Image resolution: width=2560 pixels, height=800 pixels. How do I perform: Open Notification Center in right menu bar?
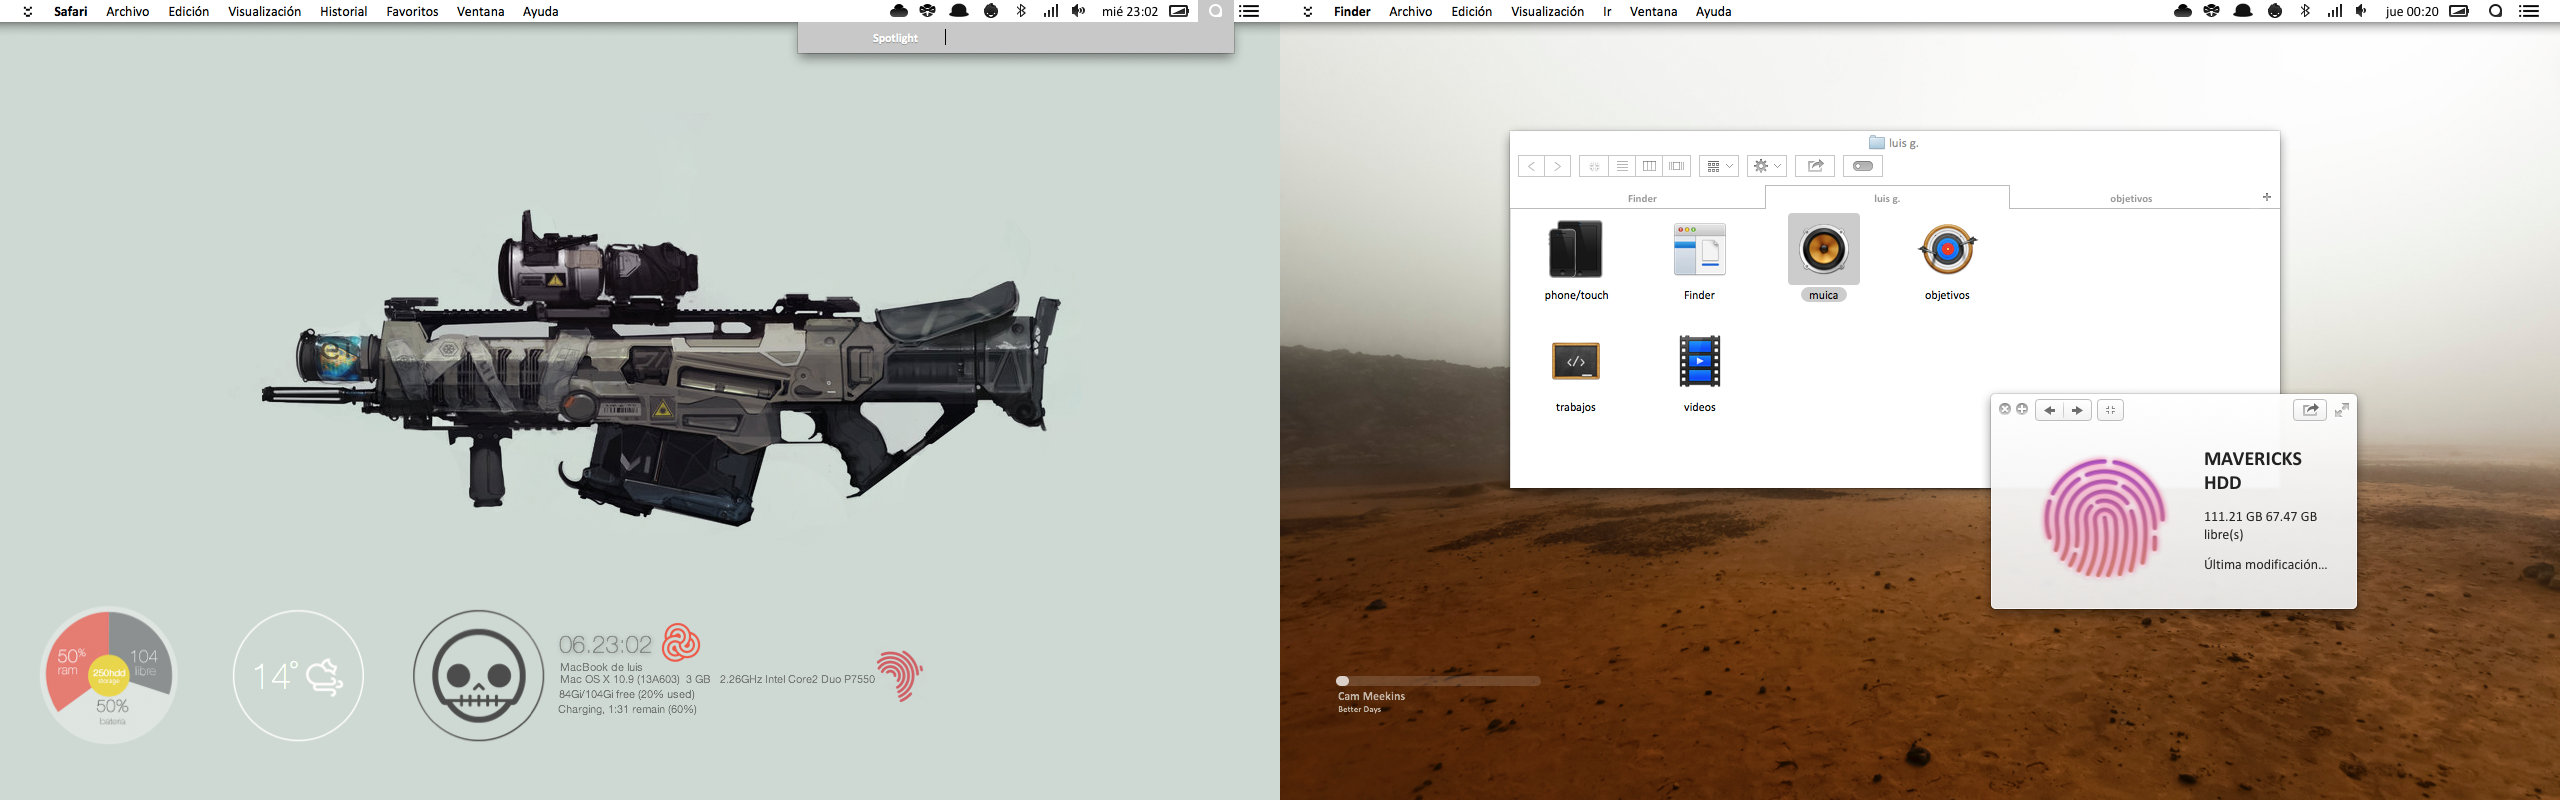coord(2529,12)
